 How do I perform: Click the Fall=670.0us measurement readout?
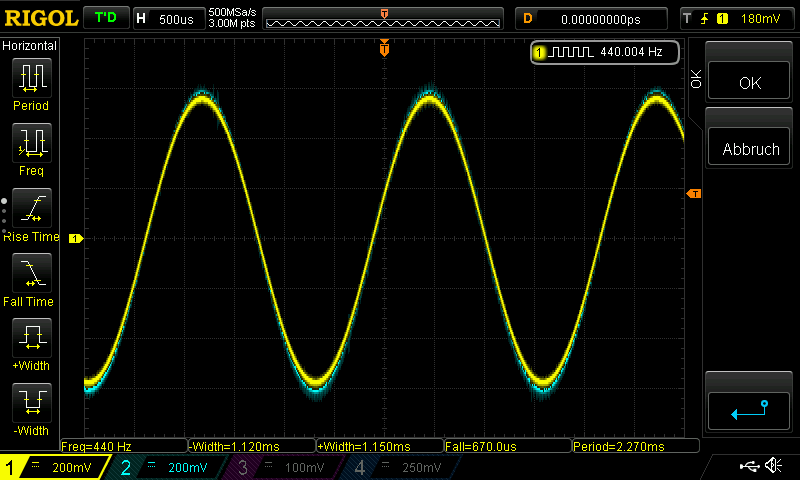508,446
